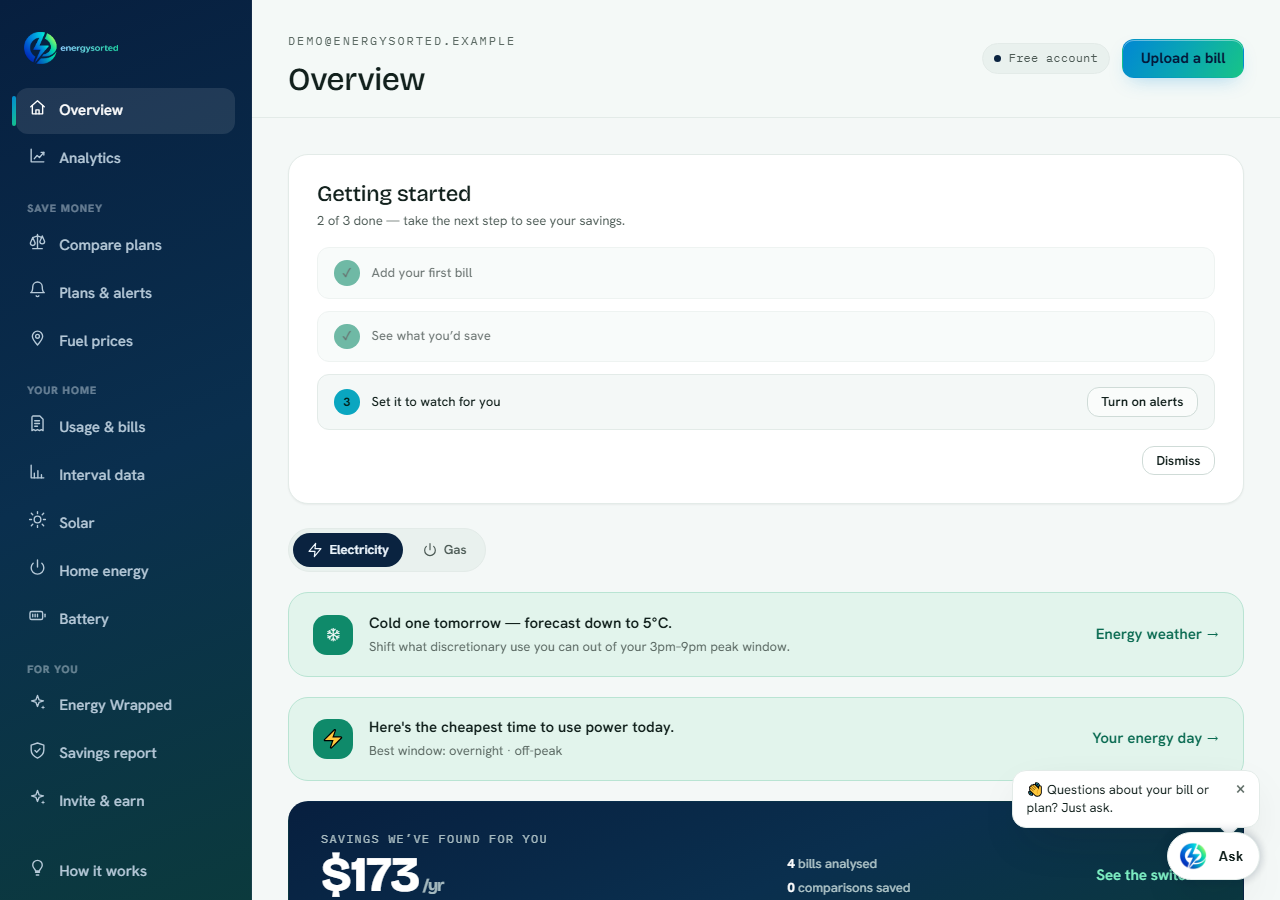
Task: Click the See what you'd save step
Action: (766, 336)
